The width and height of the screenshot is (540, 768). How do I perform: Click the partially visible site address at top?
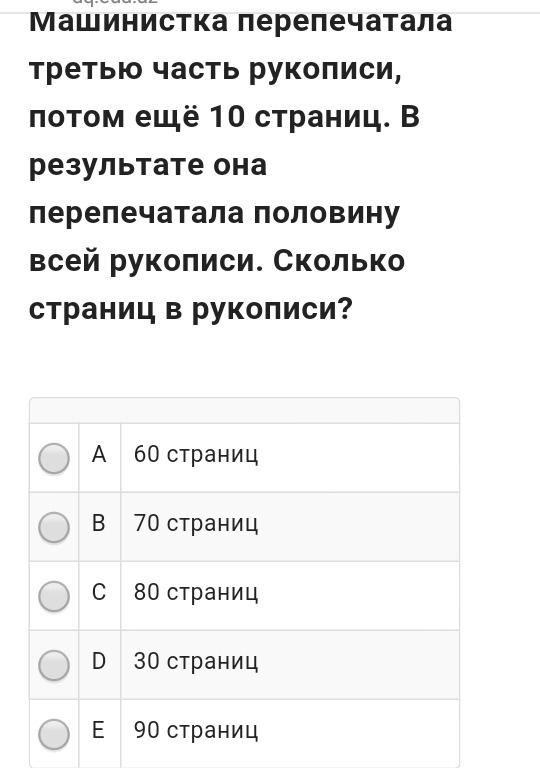pos(115,2)
